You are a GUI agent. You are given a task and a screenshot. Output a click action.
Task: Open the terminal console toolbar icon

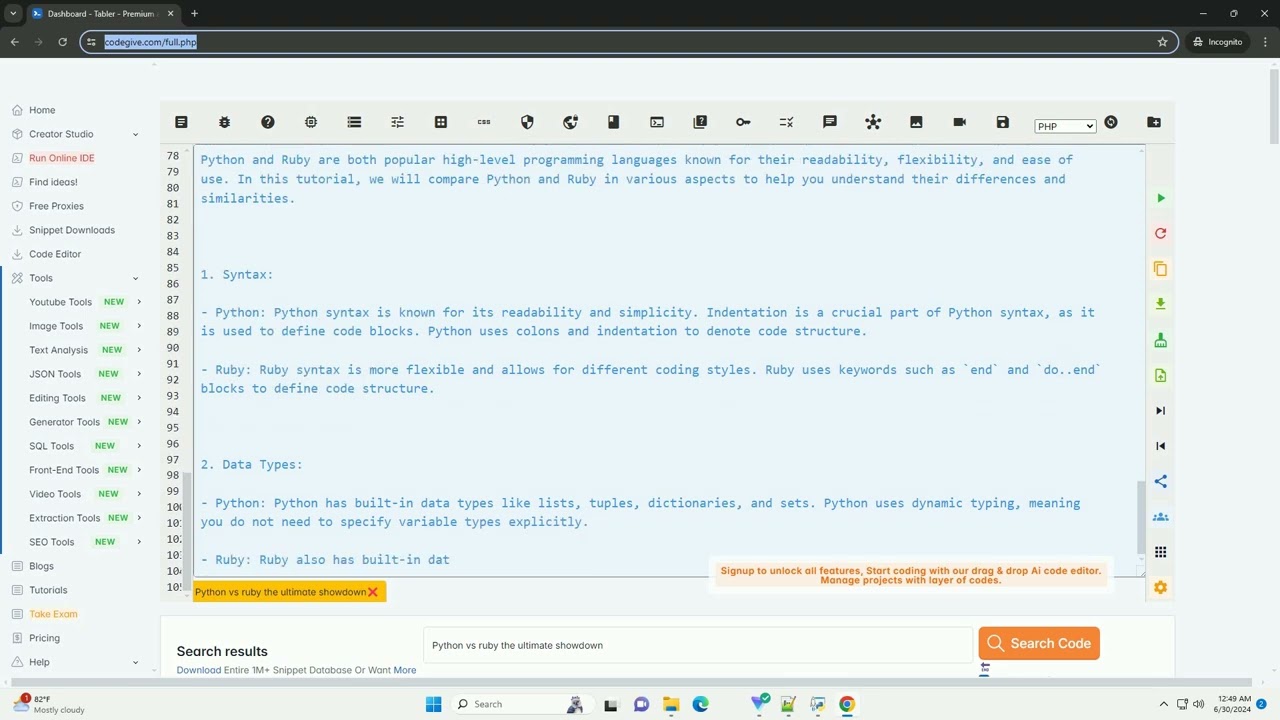657,122
